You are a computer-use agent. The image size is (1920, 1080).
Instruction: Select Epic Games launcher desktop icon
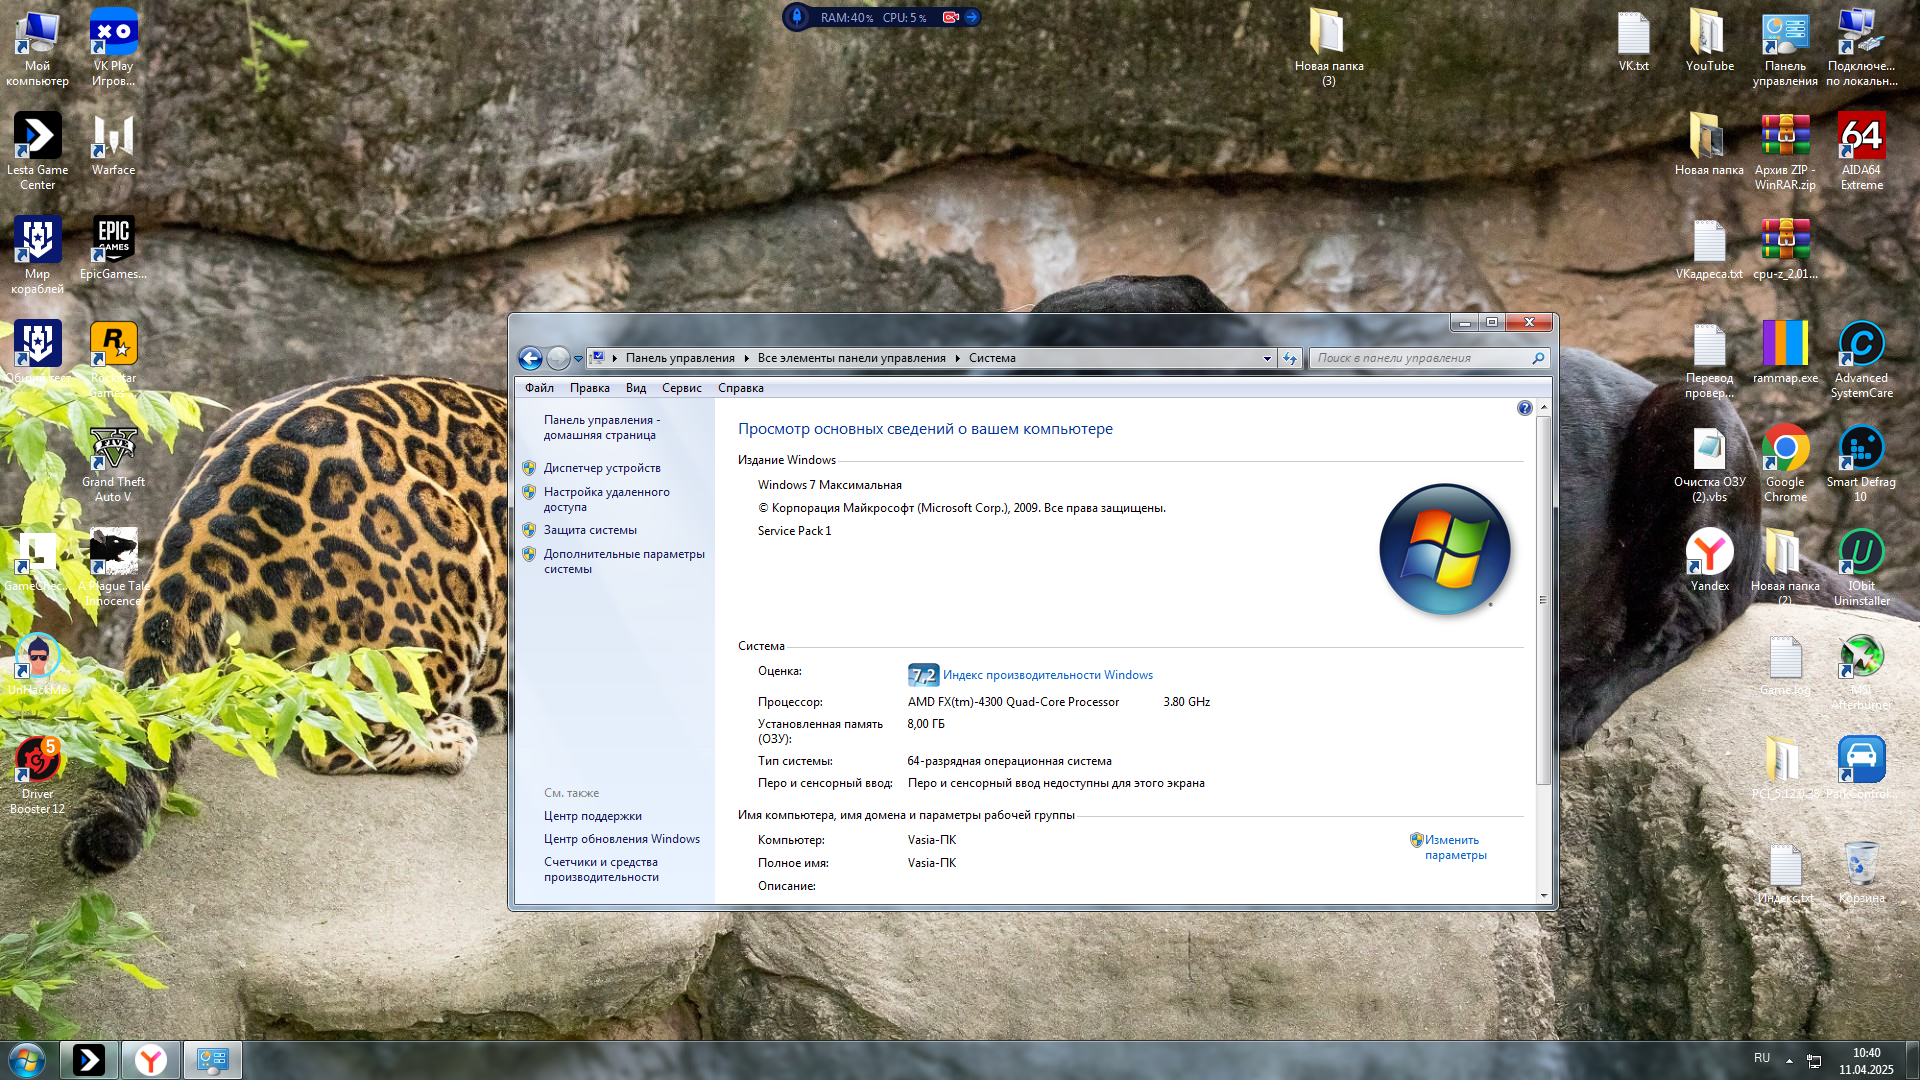(113, 240)
